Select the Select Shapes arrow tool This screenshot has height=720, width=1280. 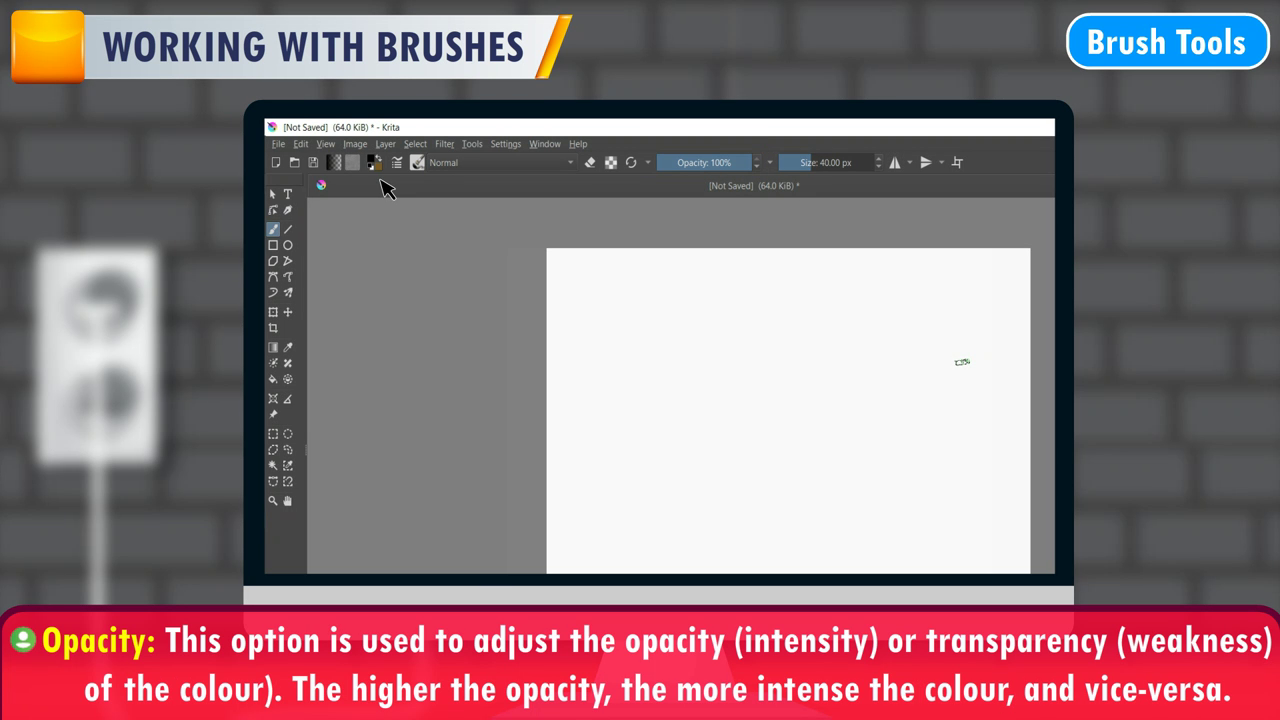[272, 194]
